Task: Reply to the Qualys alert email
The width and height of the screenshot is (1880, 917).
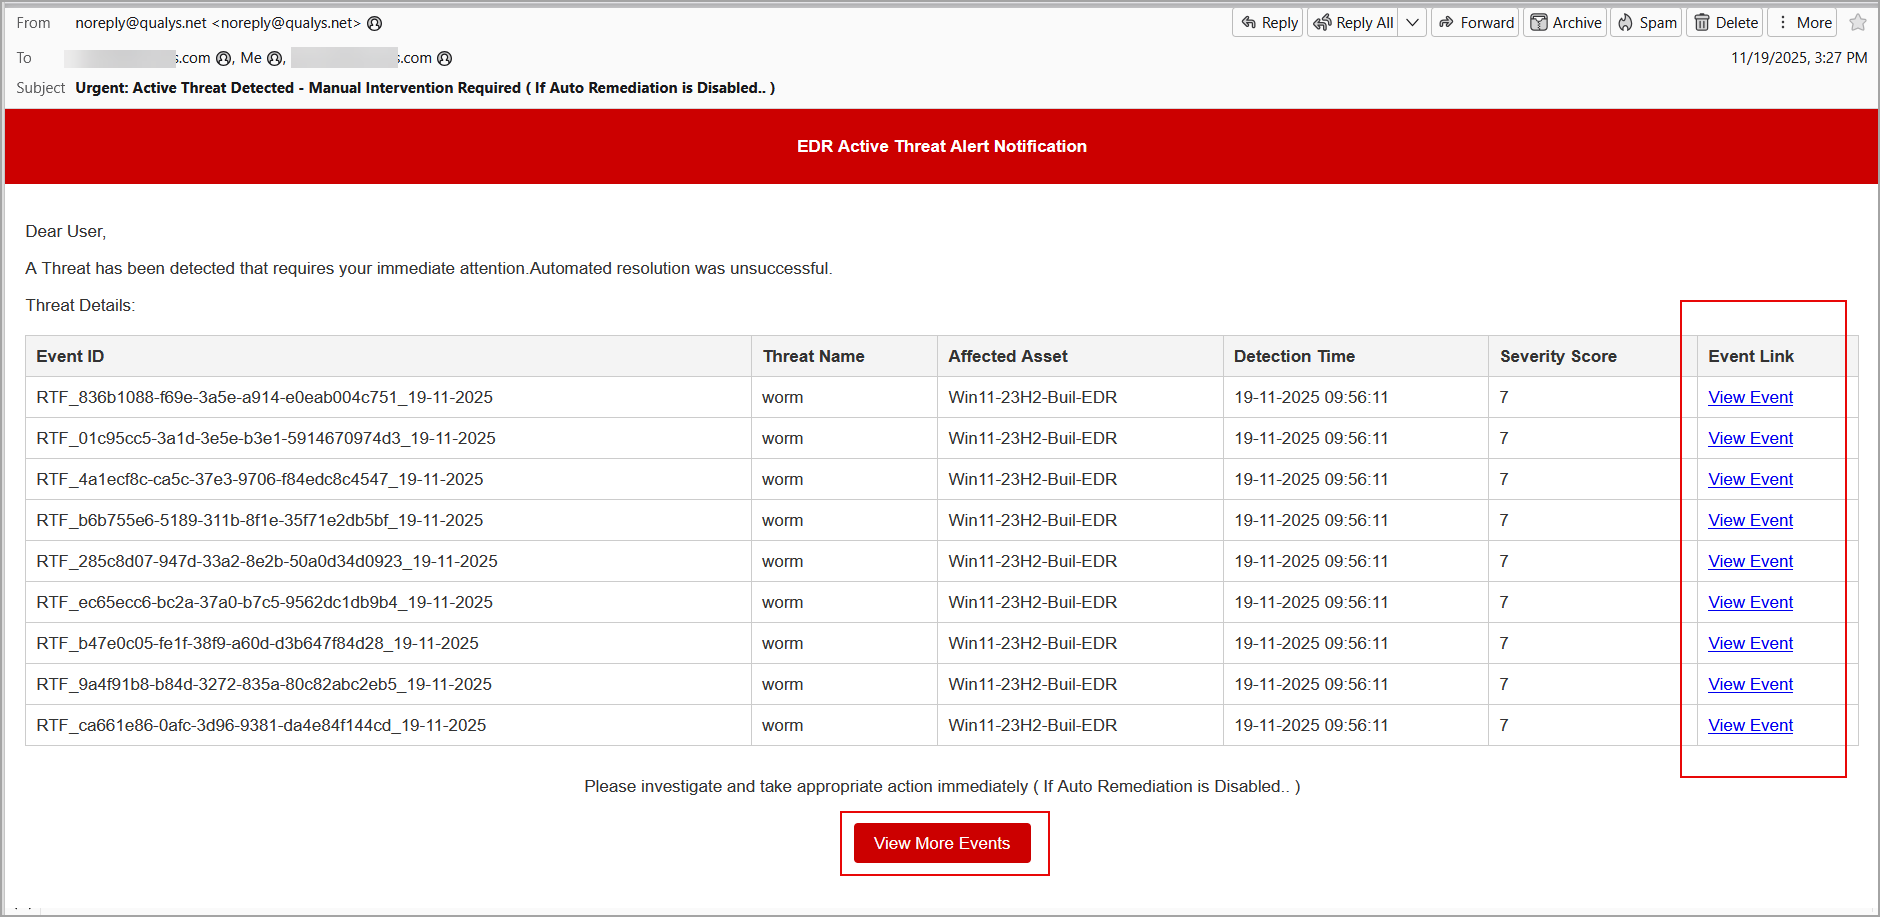Action: point(1268,23)
